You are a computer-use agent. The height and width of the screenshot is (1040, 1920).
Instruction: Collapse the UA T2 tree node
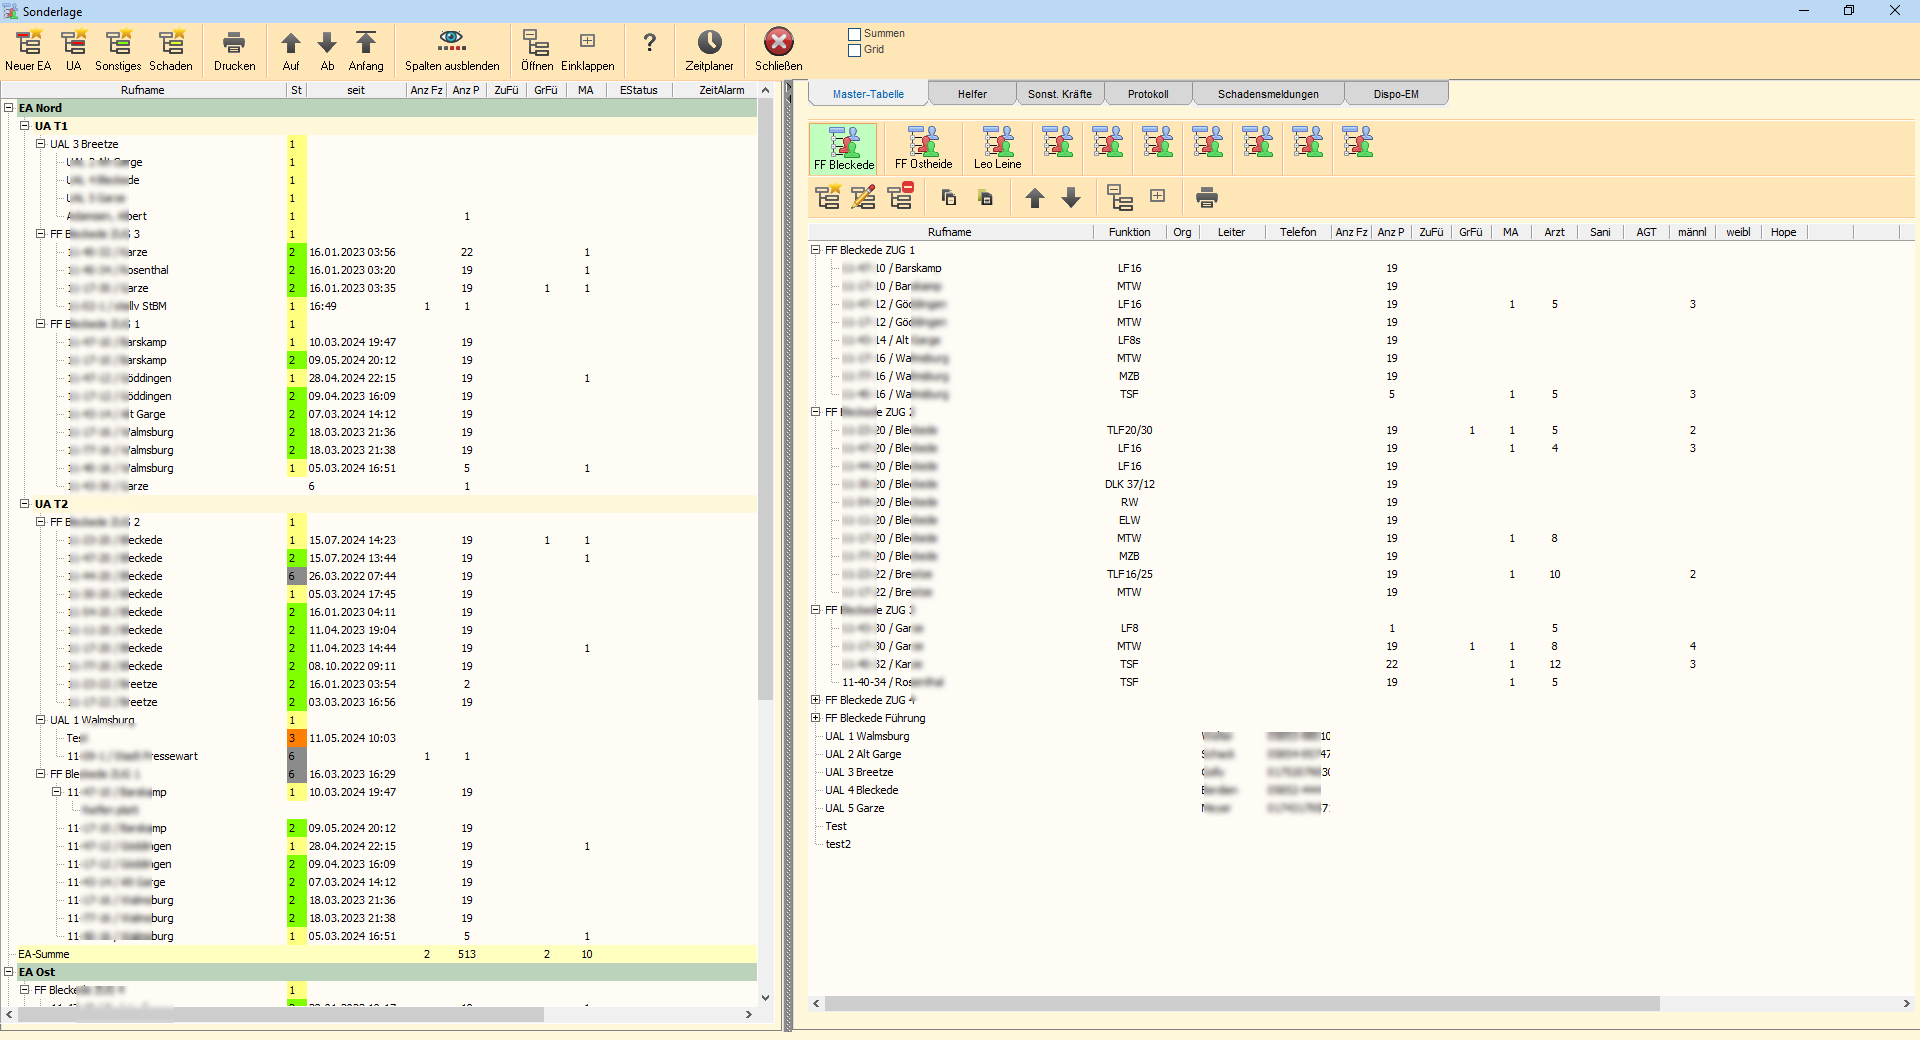click(25, 504)
